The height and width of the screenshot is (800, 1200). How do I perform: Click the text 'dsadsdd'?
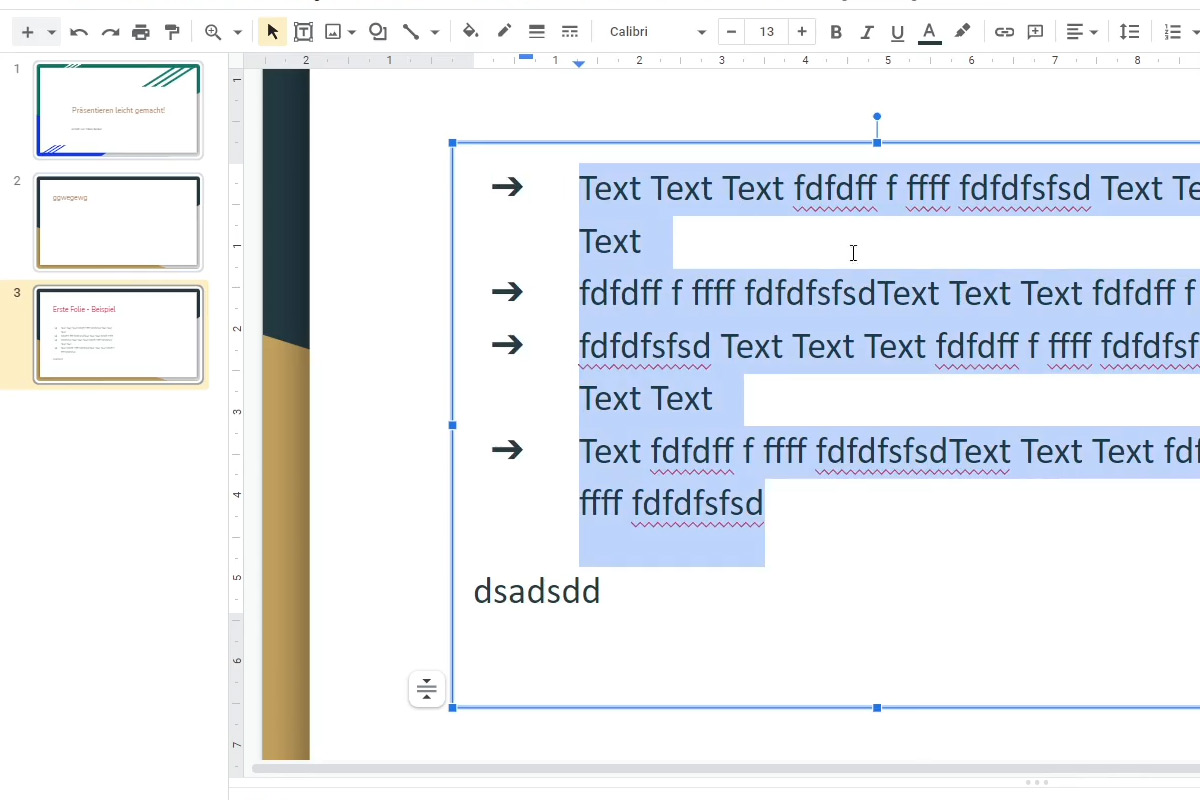click(537, 591)
